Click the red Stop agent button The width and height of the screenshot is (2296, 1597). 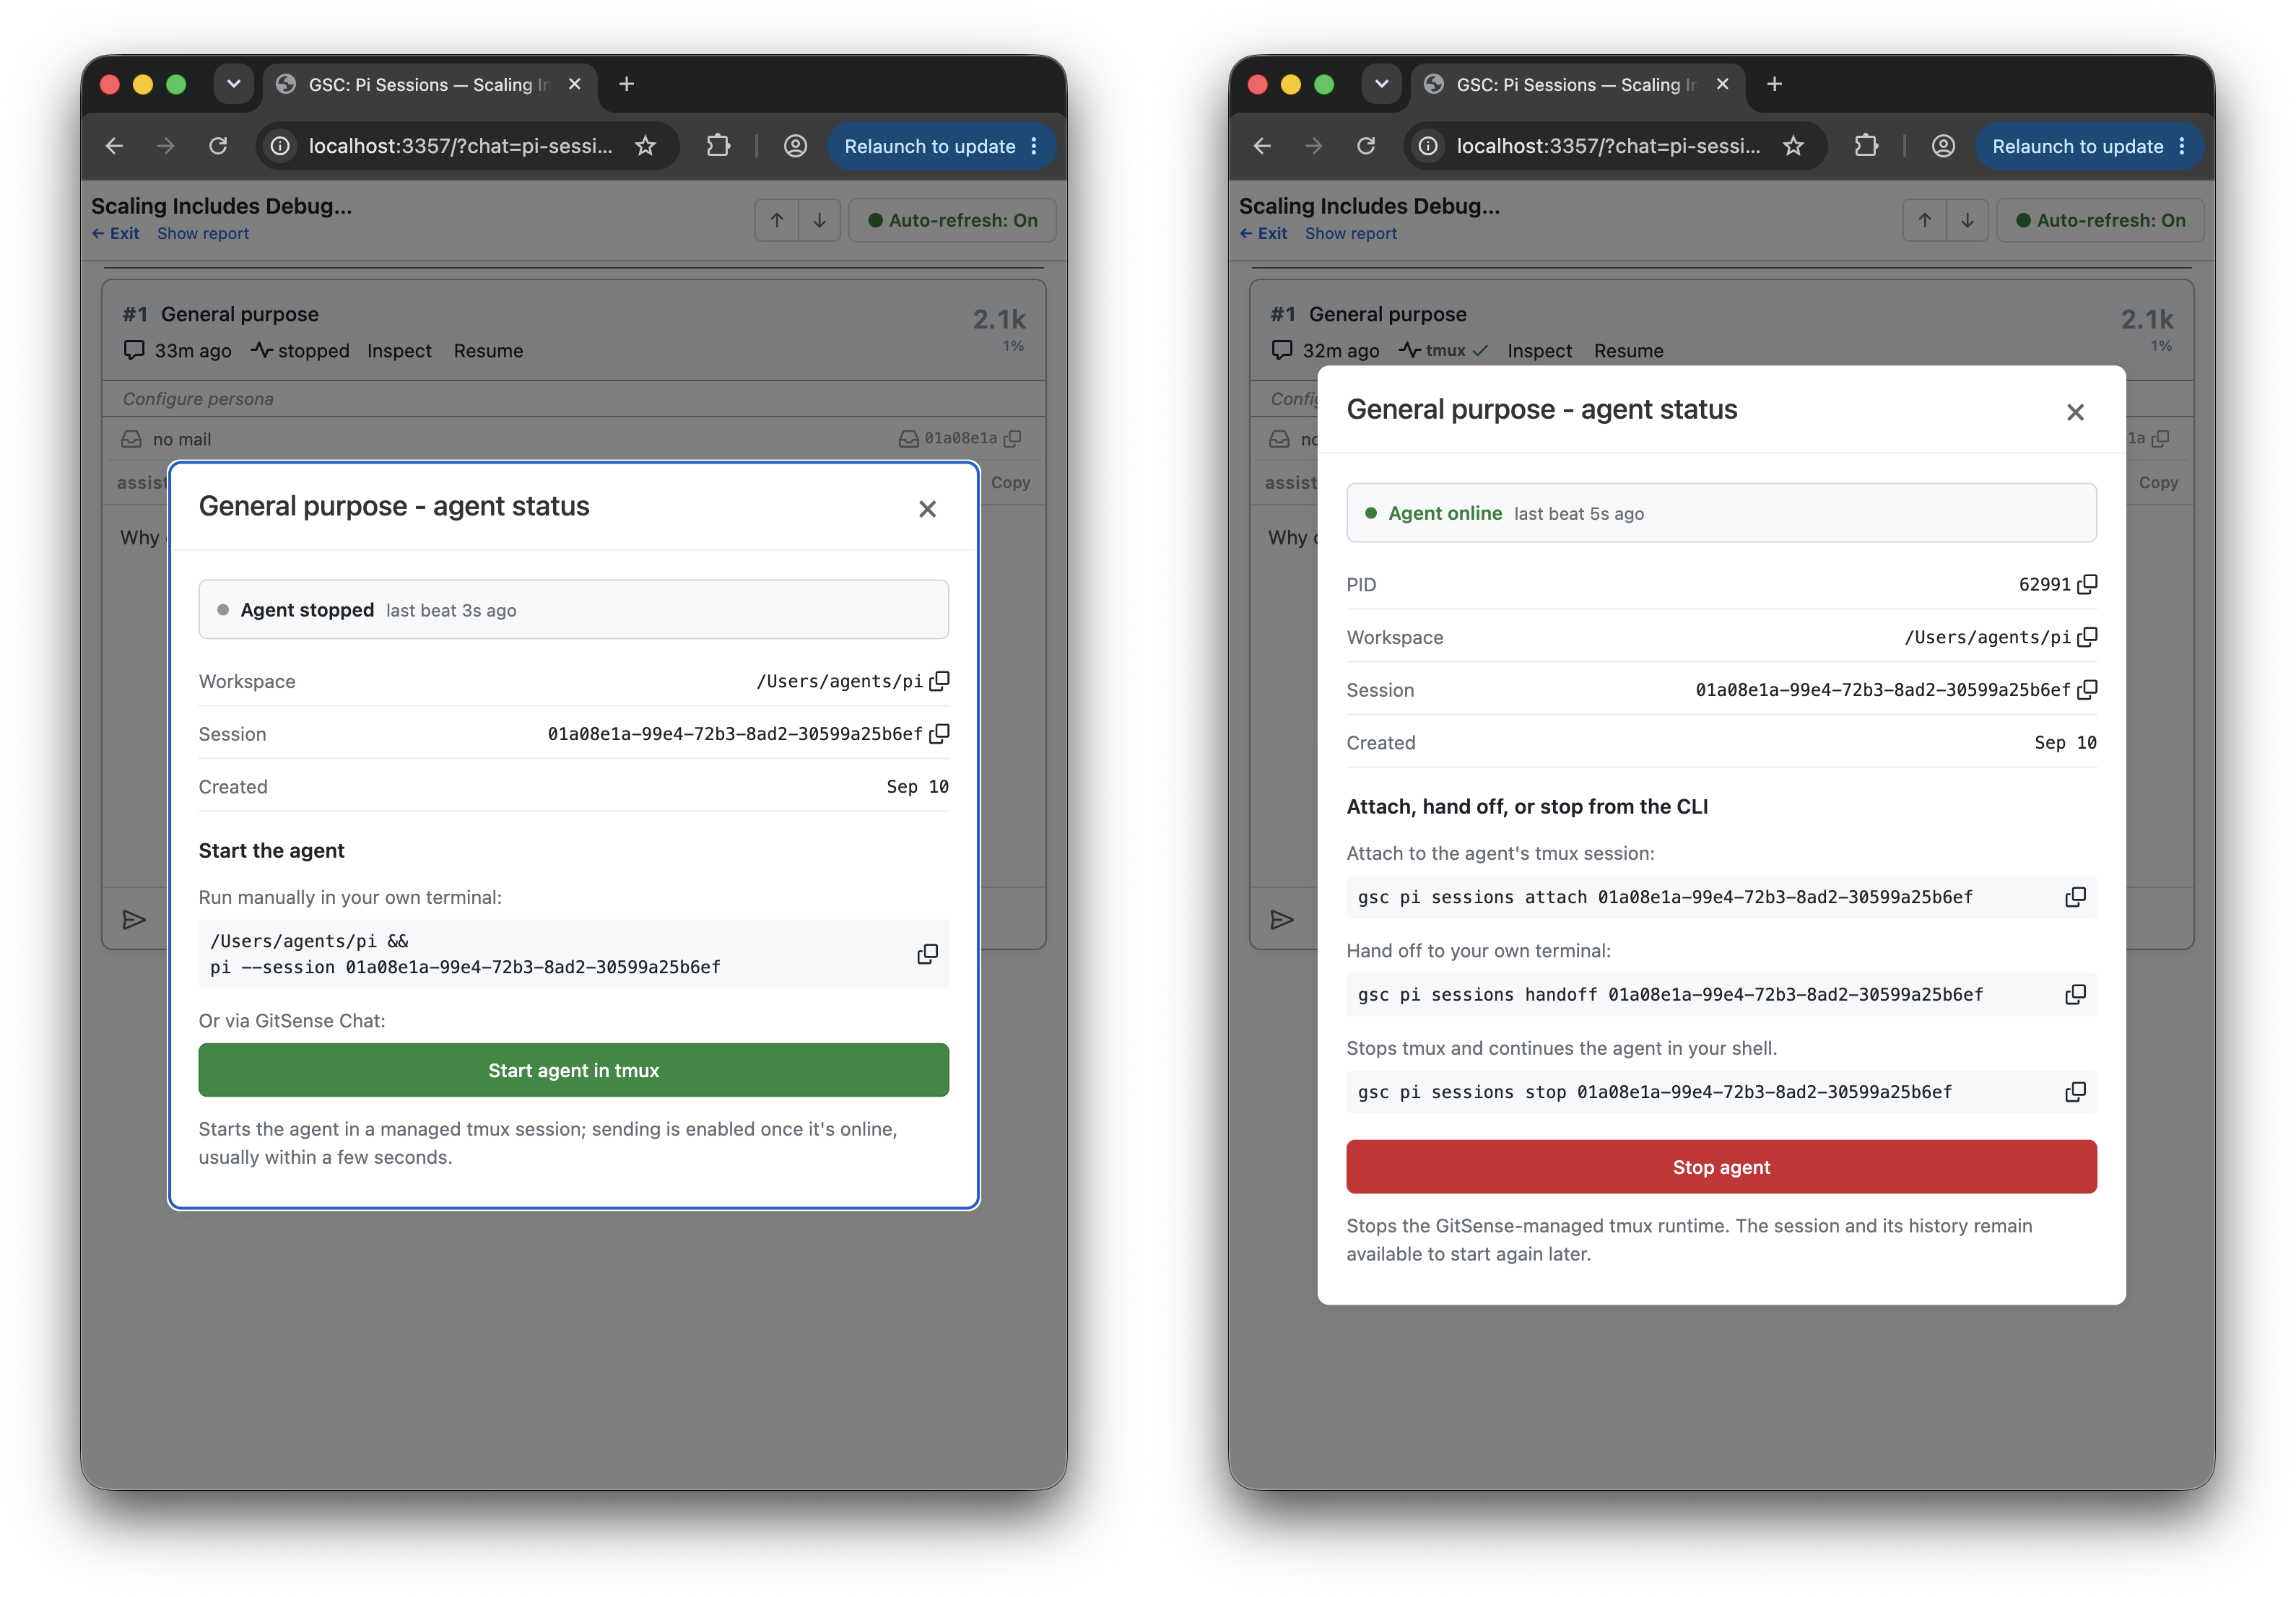[x=1721, y=1167]
